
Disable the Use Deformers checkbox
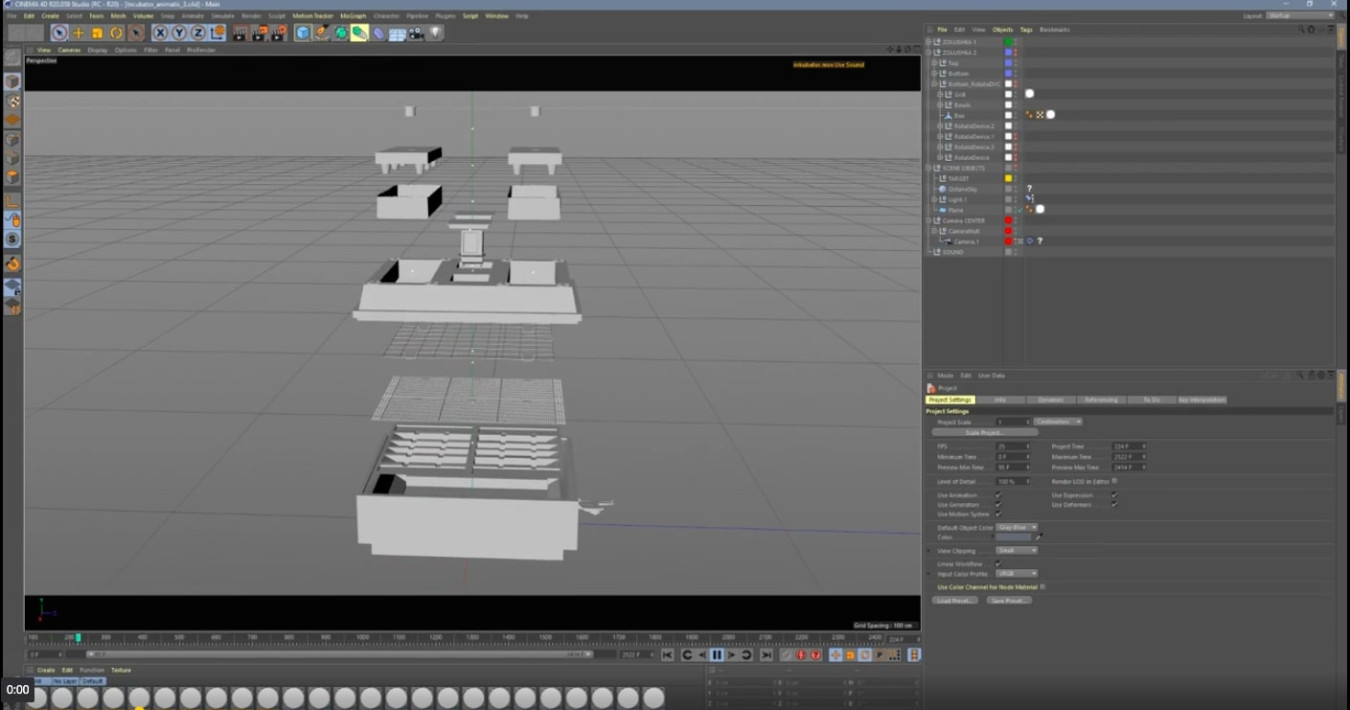pyautogui.click(x=1113, y=505)
